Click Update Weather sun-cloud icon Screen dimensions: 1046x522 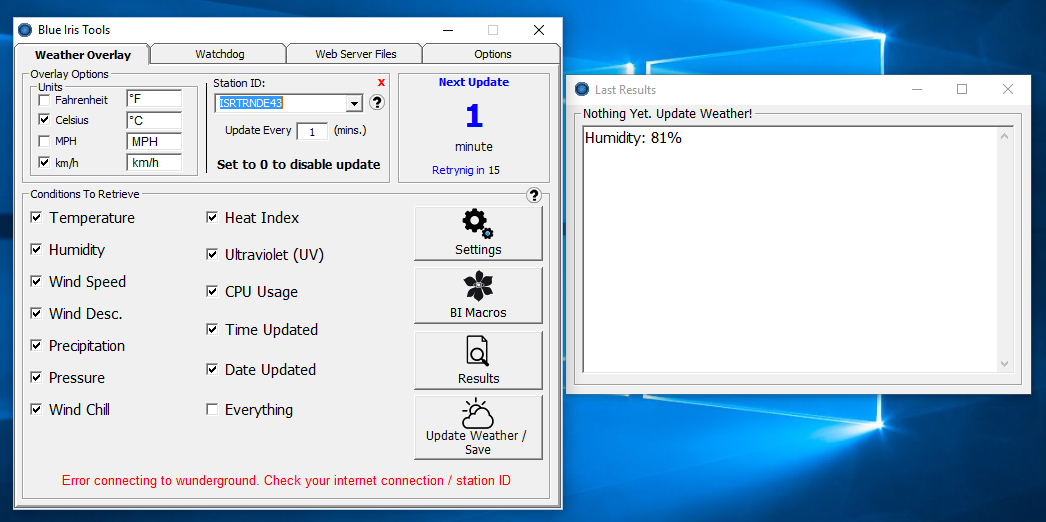pyautogui.click(x=478, y=414)
